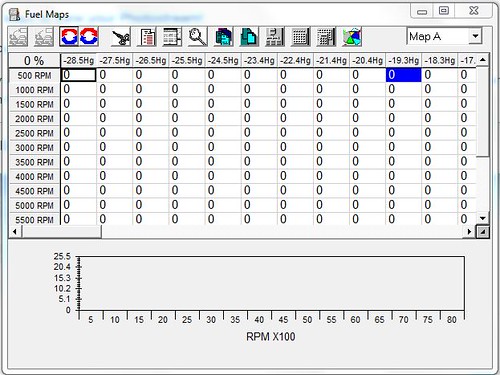Click the Fuel Maps window title icon
The height and width of the screenshot is (375, 500).
click(14, 15)
